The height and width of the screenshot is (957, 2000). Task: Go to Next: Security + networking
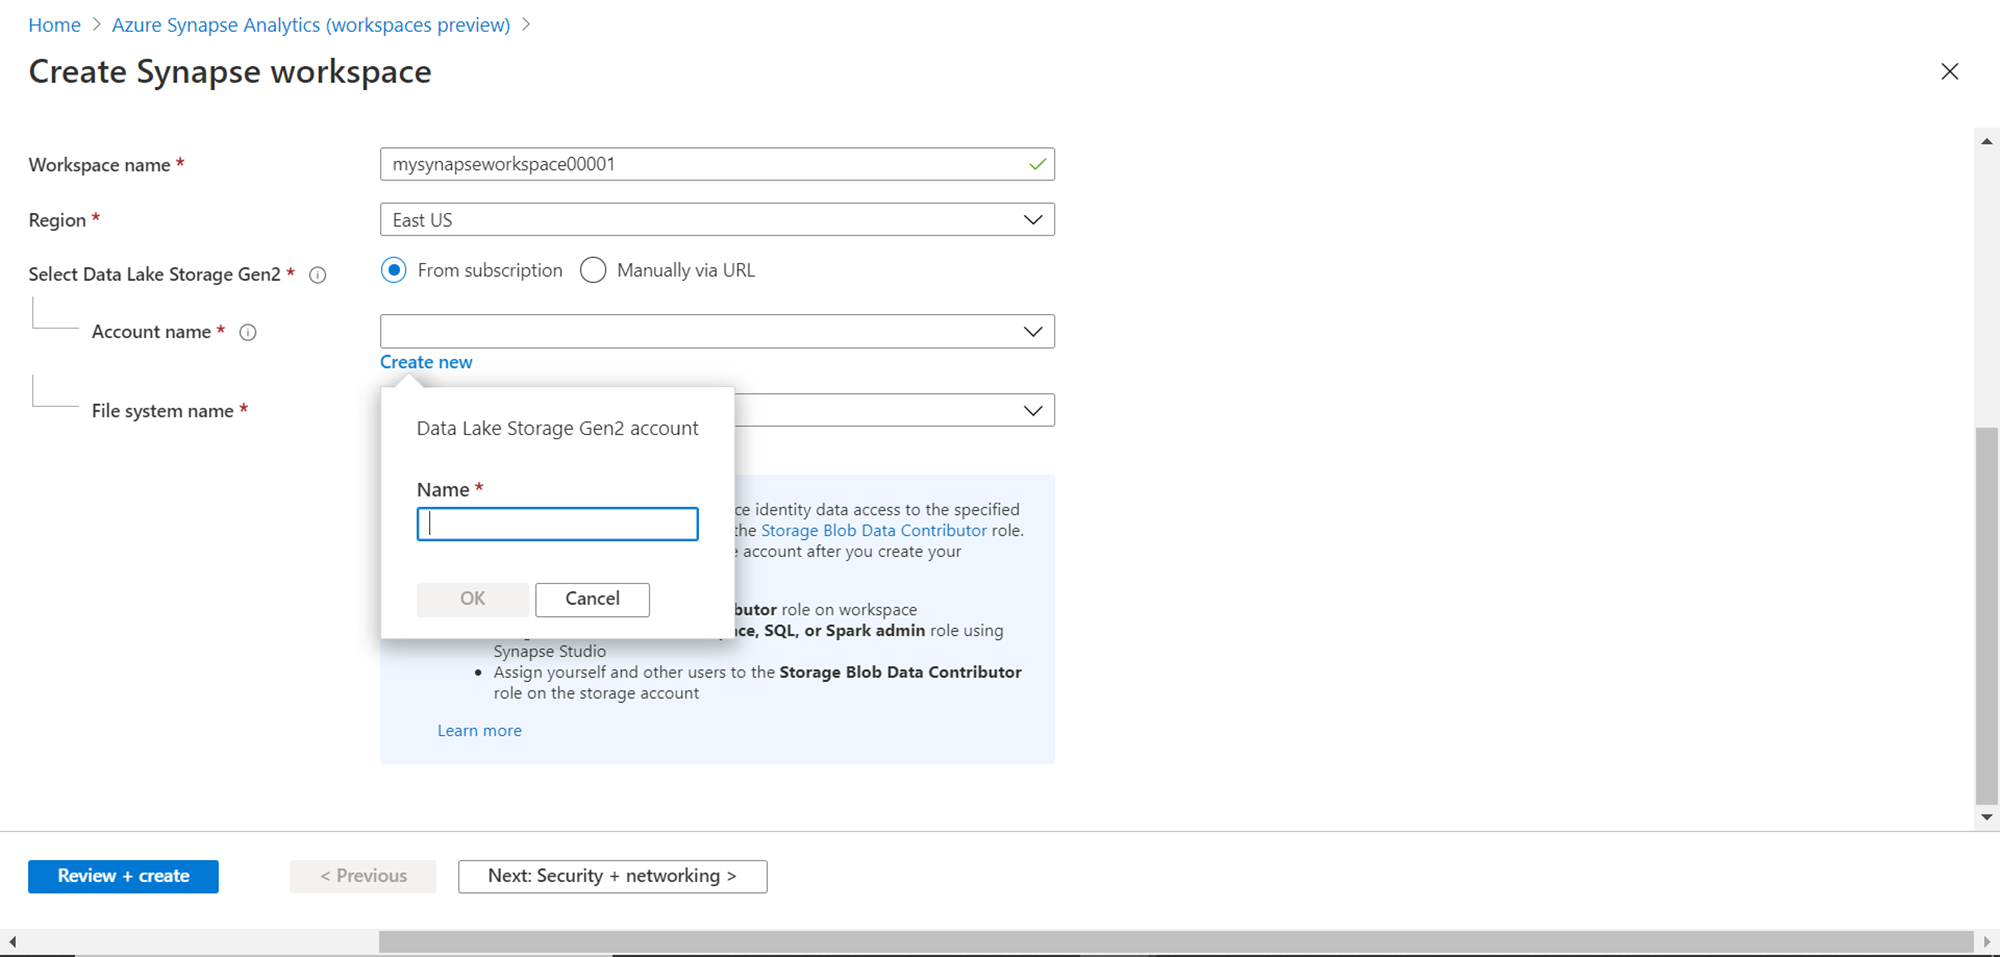coord(612,876)
